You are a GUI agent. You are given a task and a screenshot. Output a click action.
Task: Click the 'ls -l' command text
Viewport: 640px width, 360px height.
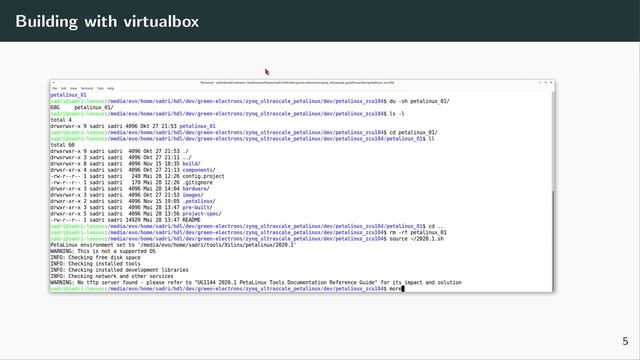[x=397, y=113]
